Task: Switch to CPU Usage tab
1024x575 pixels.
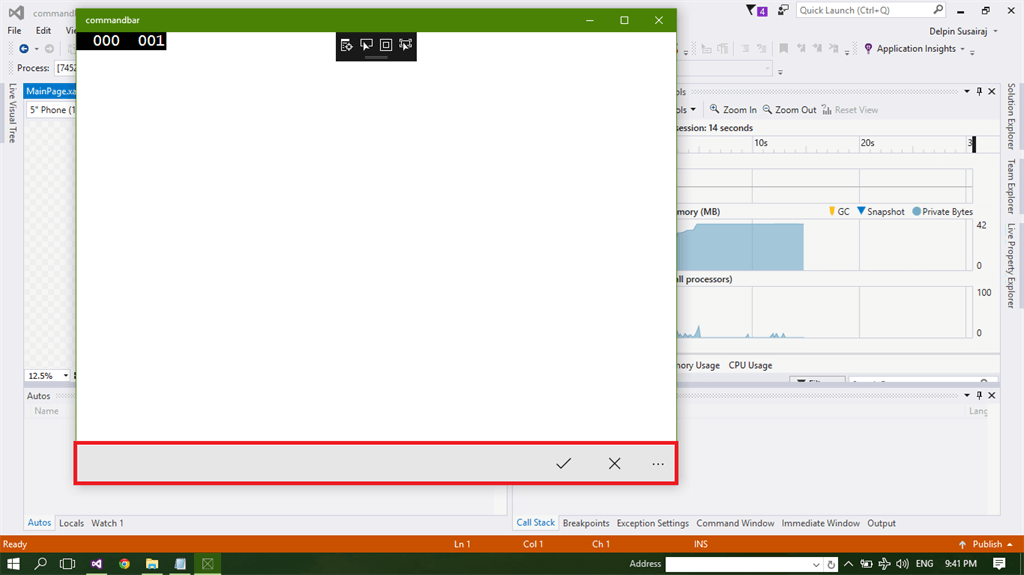Action: coord(750,365)
